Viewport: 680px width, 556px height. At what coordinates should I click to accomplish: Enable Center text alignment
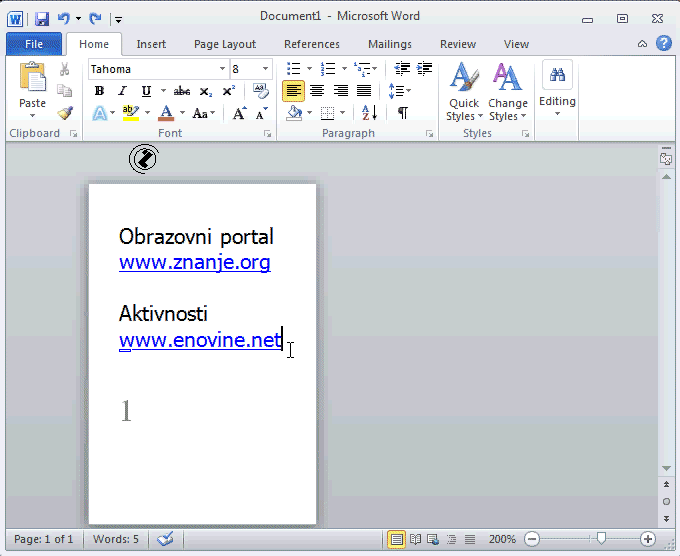317,91
